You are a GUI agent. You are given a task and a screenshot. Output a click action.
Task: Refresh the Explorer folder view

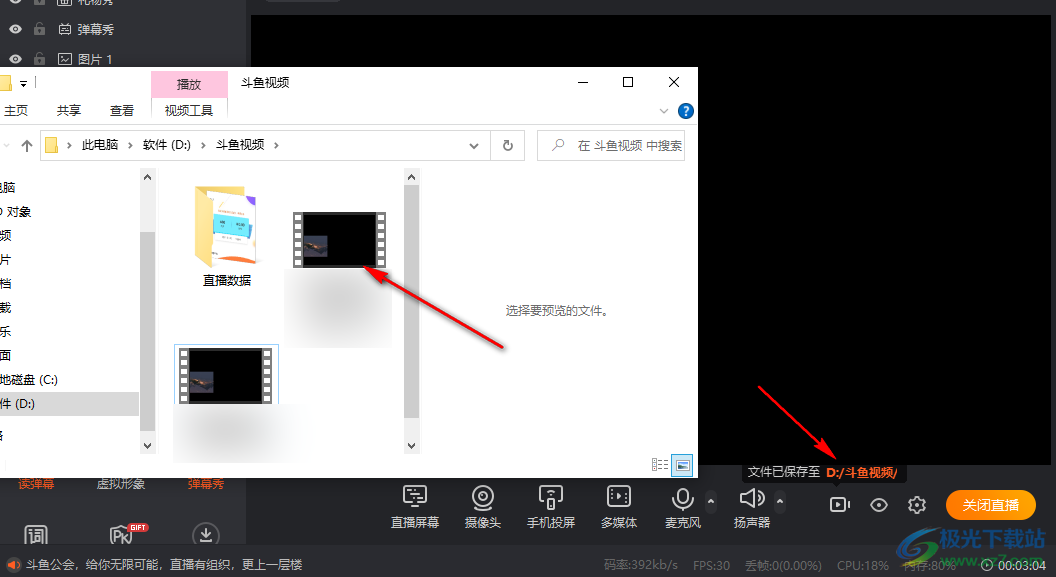[508, 145]
